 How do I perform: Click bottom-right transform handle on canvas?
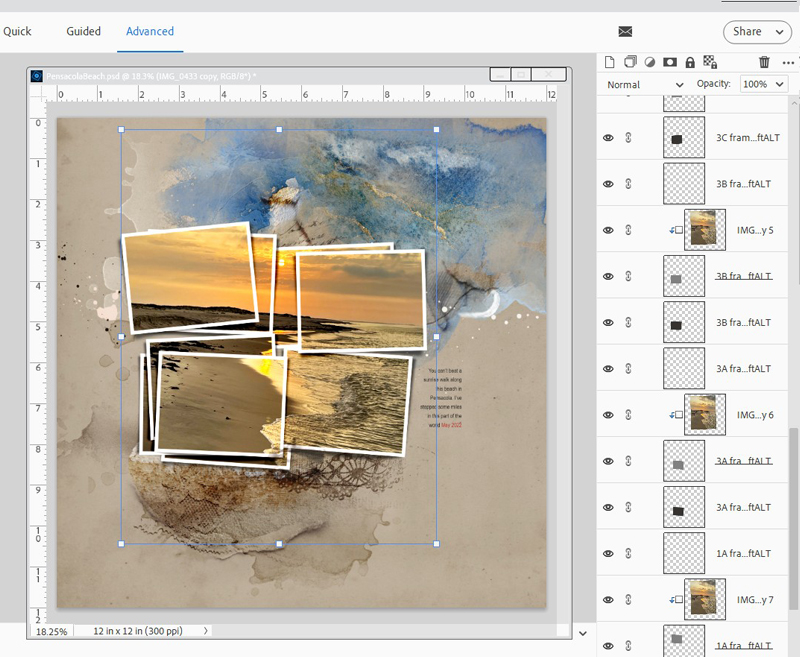click(x=436, y=544)
